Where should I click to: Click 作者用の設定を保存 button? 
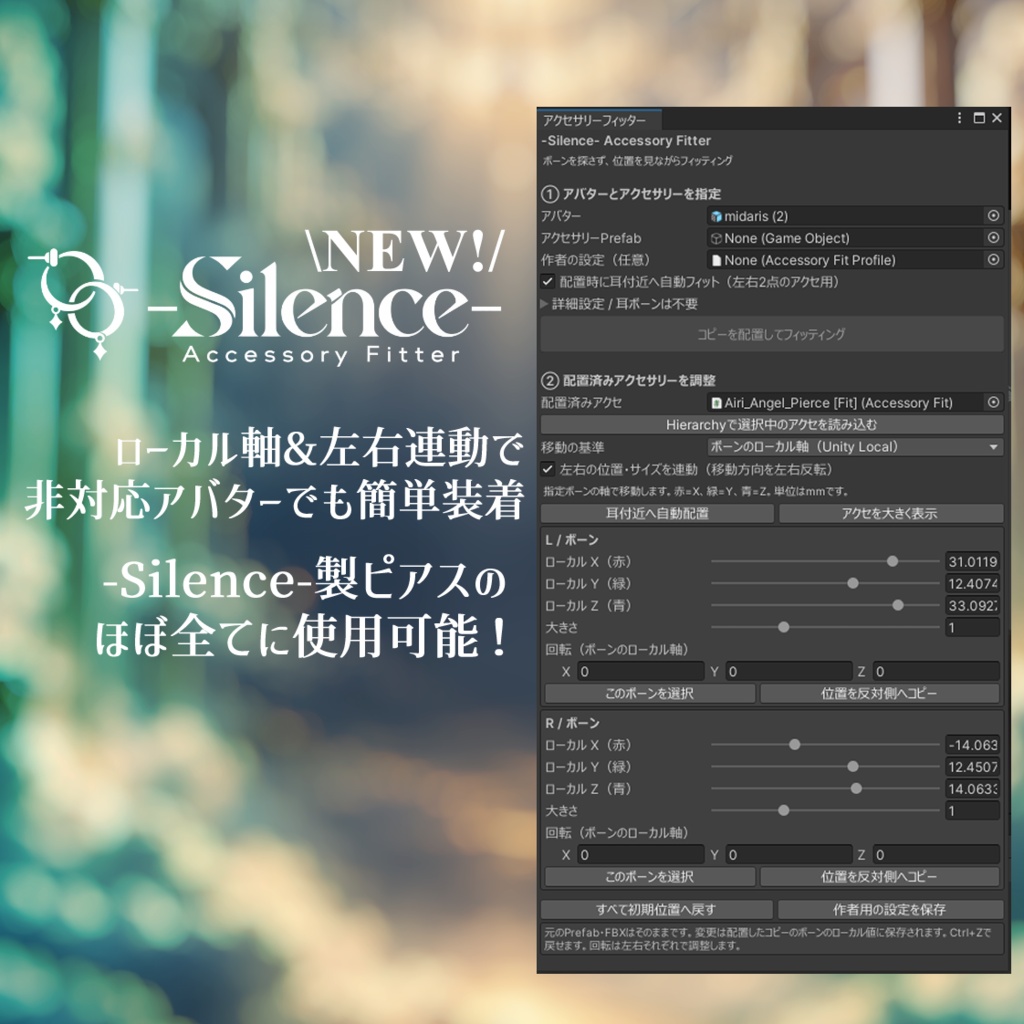coord(890,909)
